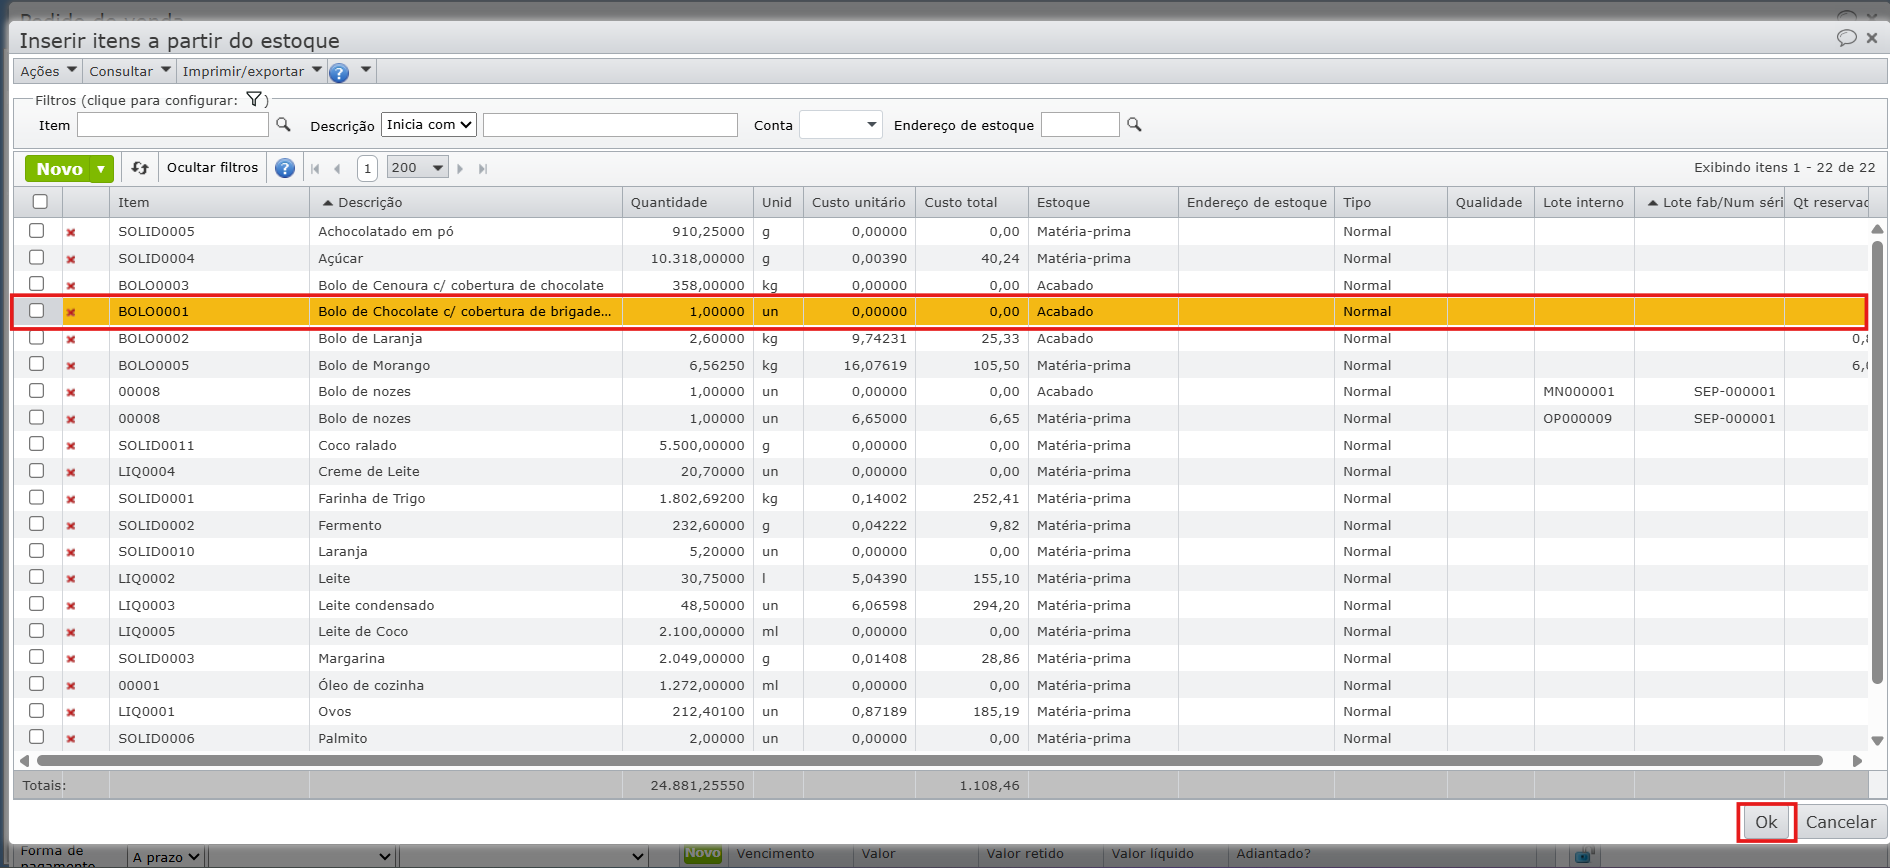
Task: Click the green Novo button
Action: click(x=59, y=169)
